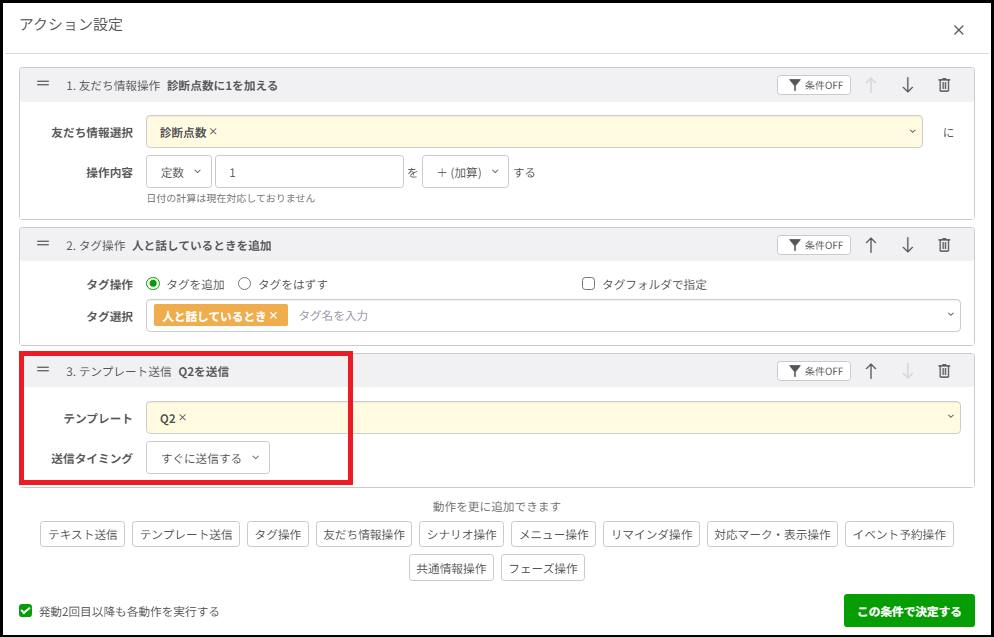The height and width of the screenshot is (637, 994).
Task: Move action 3 テンプレート送信 up with arrow
Action: (870, 371)
